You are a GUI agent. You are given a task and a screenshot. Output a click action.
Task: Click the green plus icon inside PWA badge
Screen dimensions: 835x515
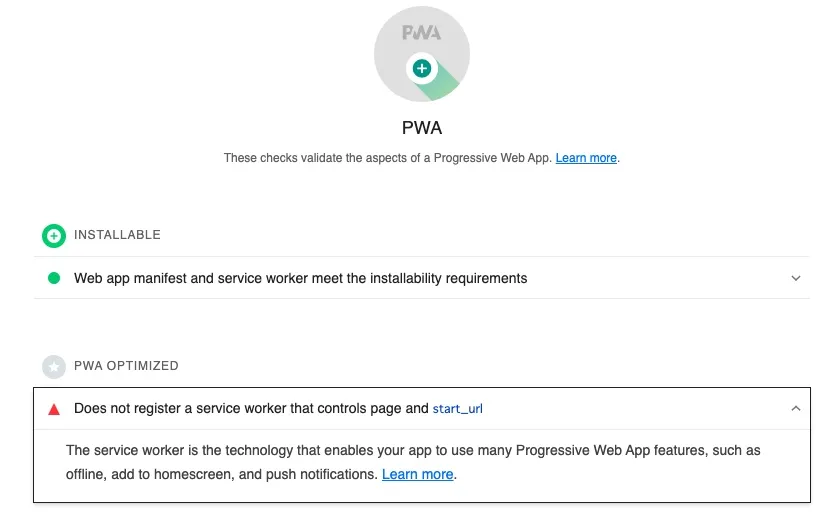point(422,68)
